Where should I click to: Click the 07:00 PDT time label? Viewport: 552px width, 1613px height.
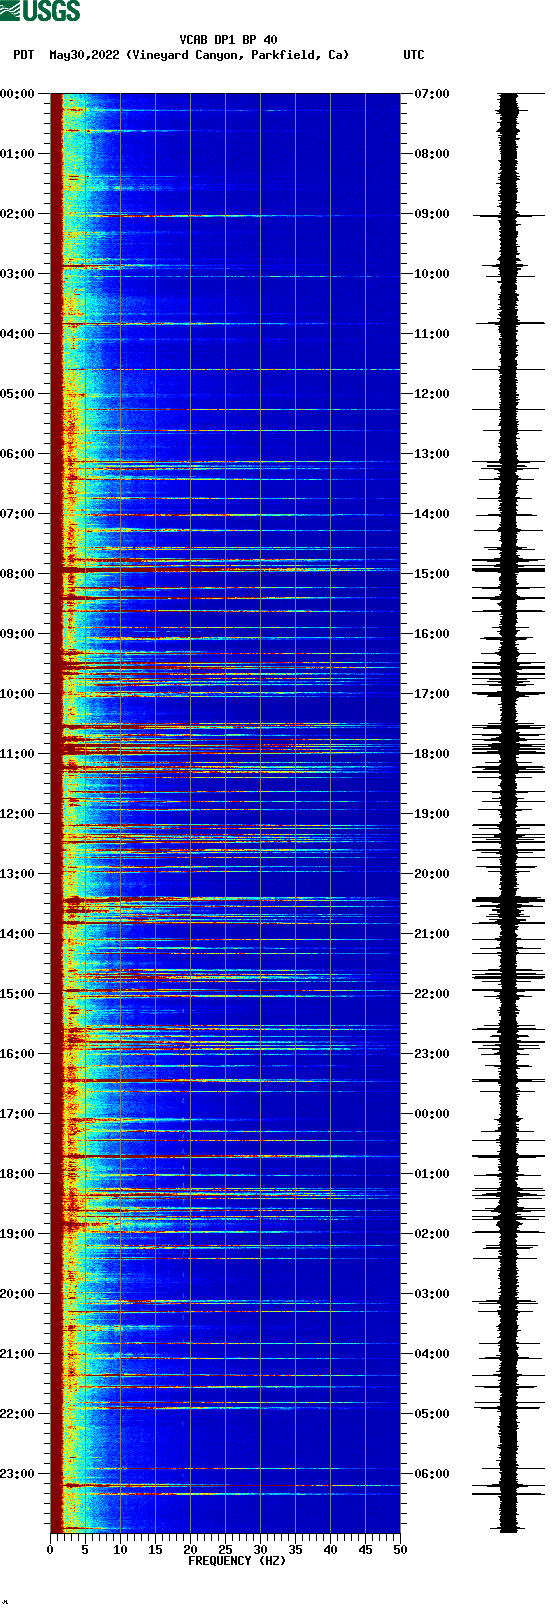coord(17,514)
